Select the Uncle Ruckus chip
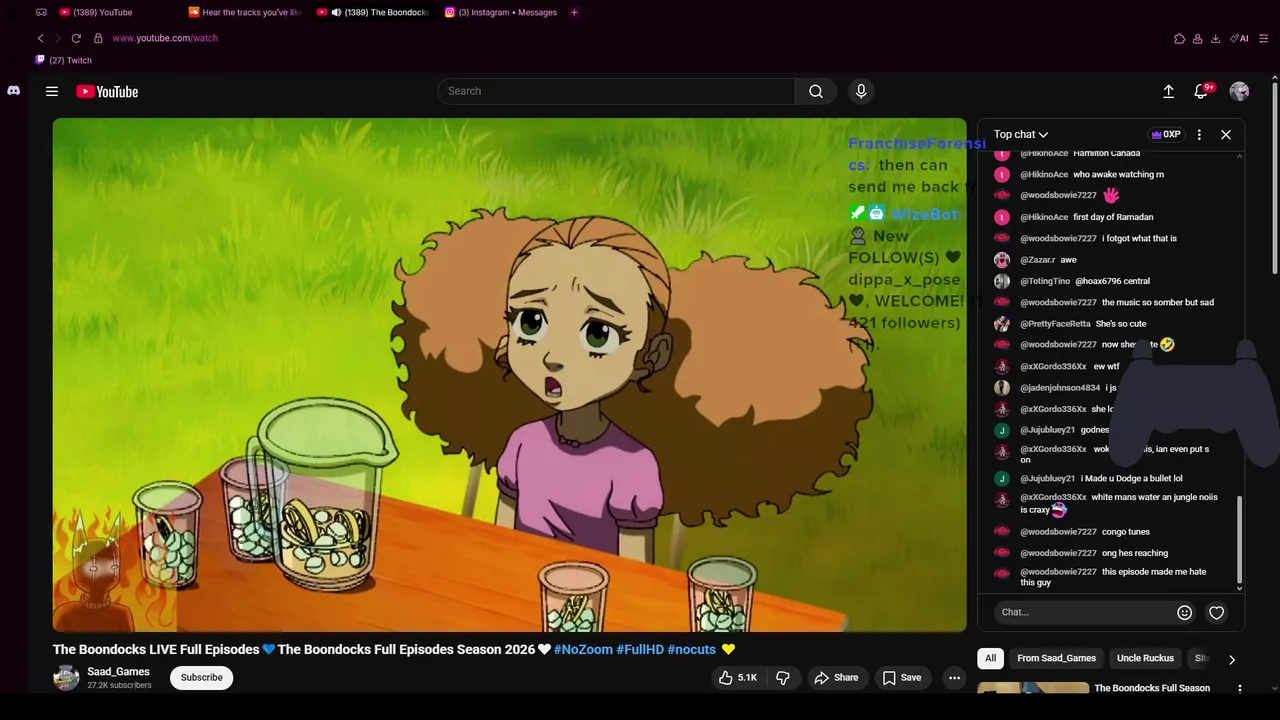The height and width of the screenshot is (720, 1280). coord(1145,658)
